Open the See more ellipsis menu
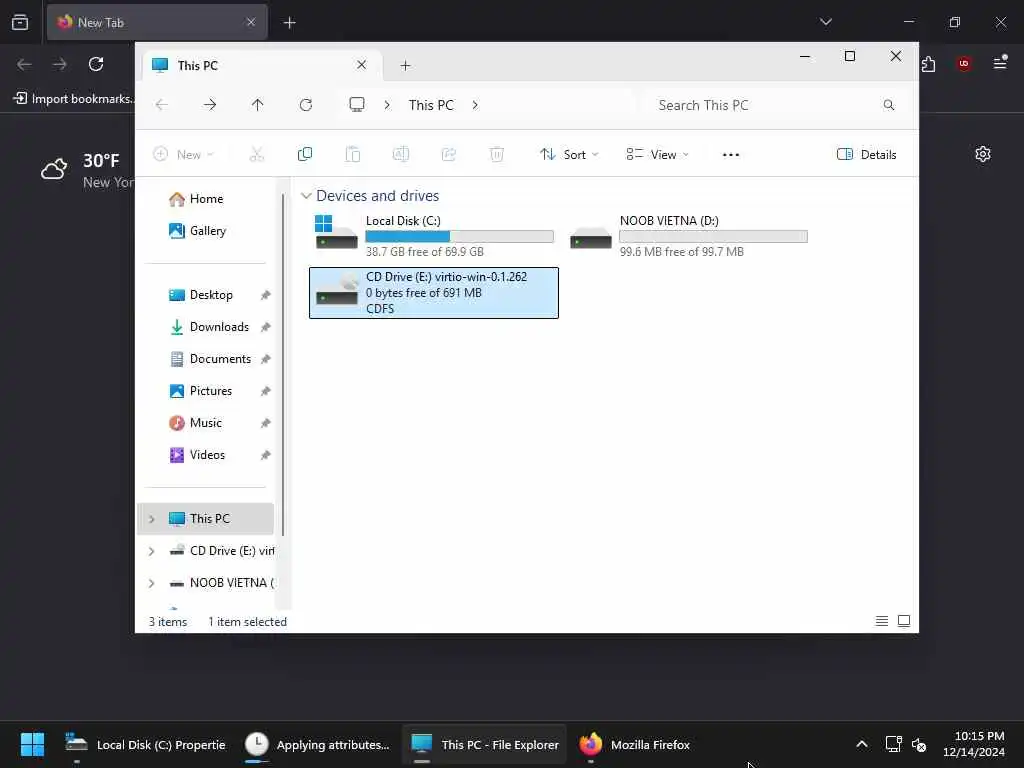The height and width of the screenshot is (768, 1024). pyautogui.click(x=731, y=155)
